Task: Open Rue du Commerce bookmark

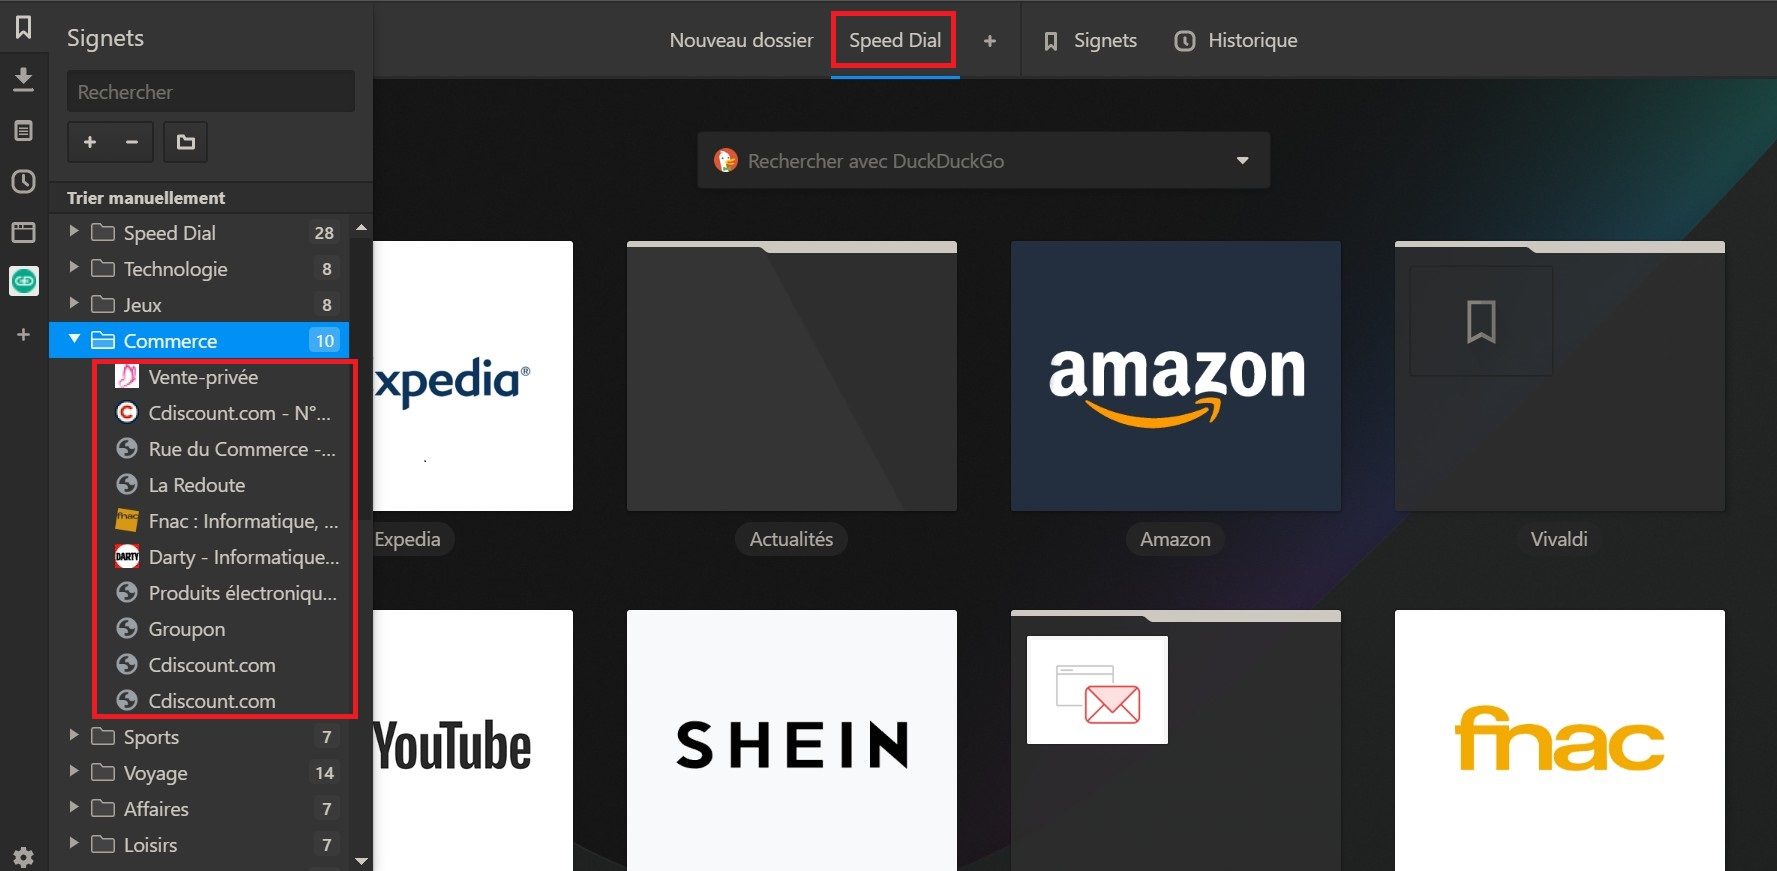Action: pyautogui.click(x=226, y=449)
